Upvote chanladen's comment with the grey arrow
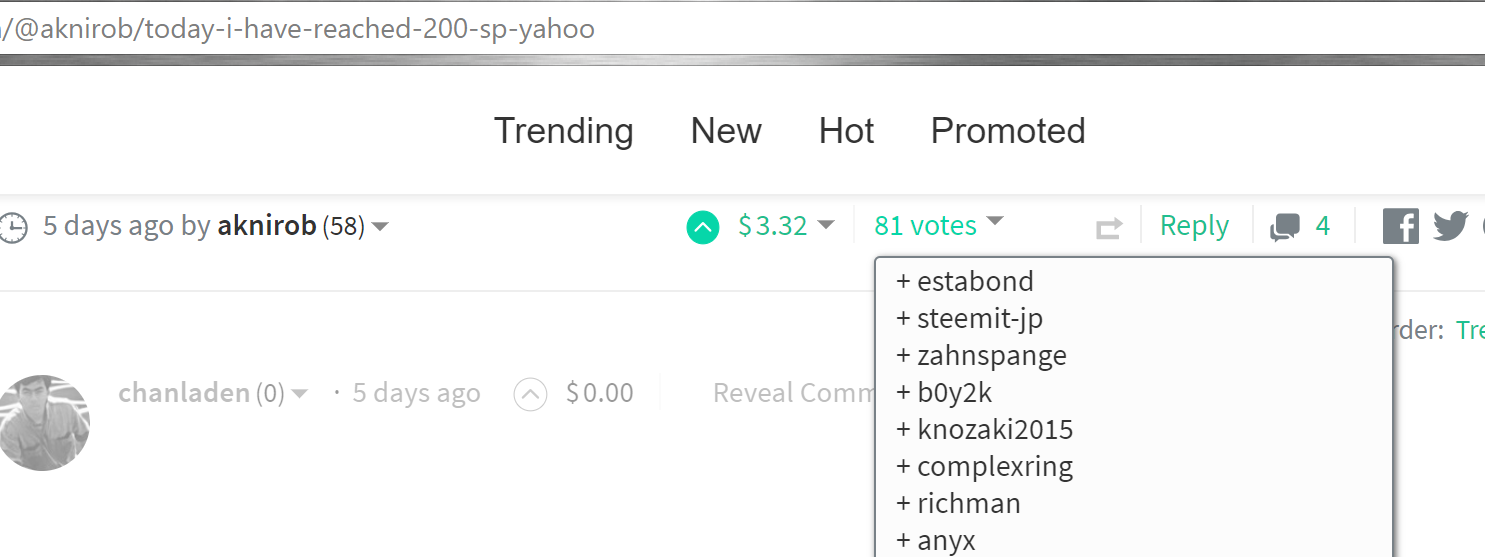 [x=530, y=395]
